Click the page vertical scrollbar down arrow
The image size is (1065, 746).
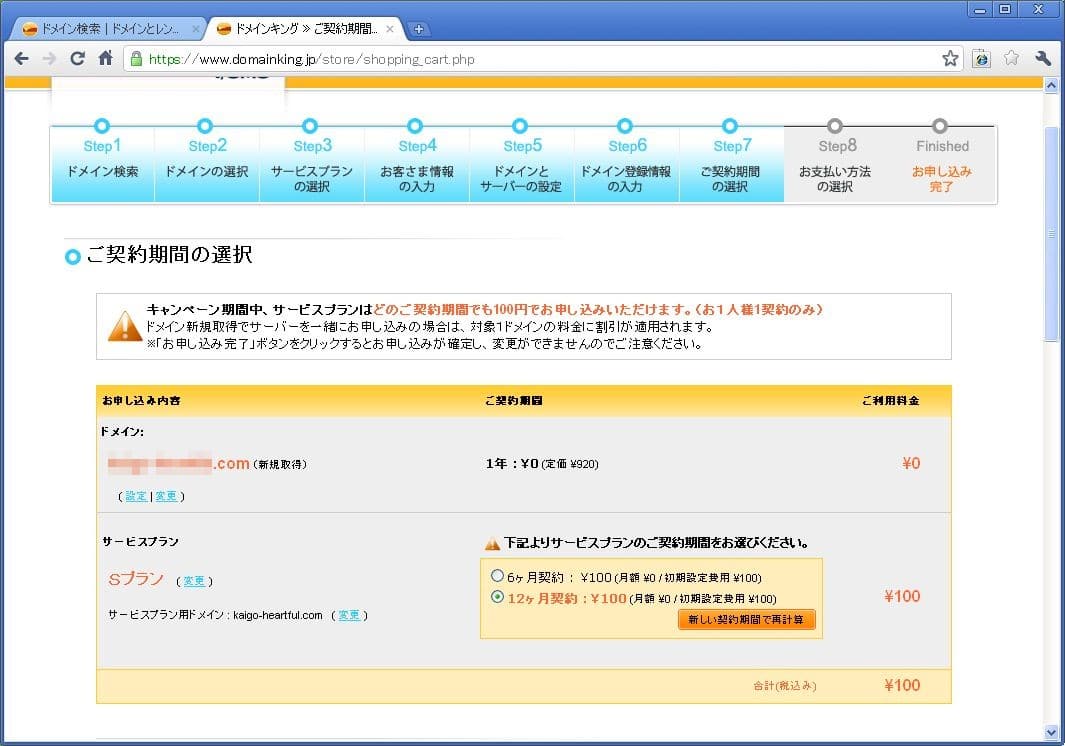pos(1051,731)
